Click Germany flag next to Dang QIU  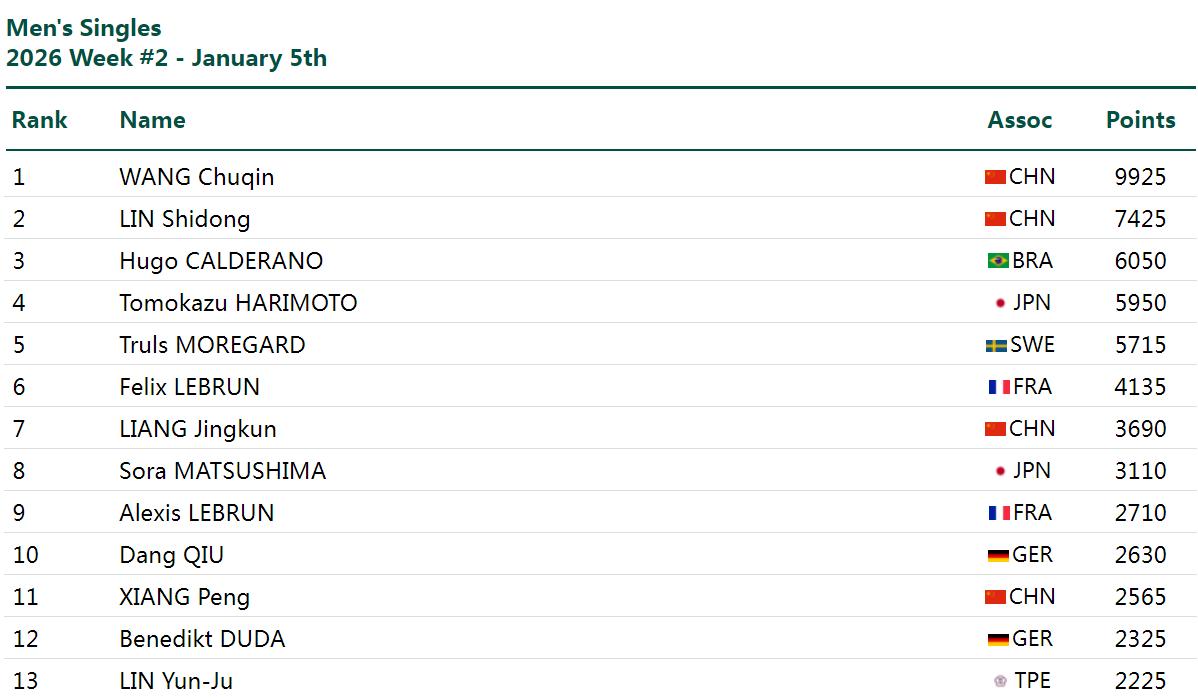[997, 555]
